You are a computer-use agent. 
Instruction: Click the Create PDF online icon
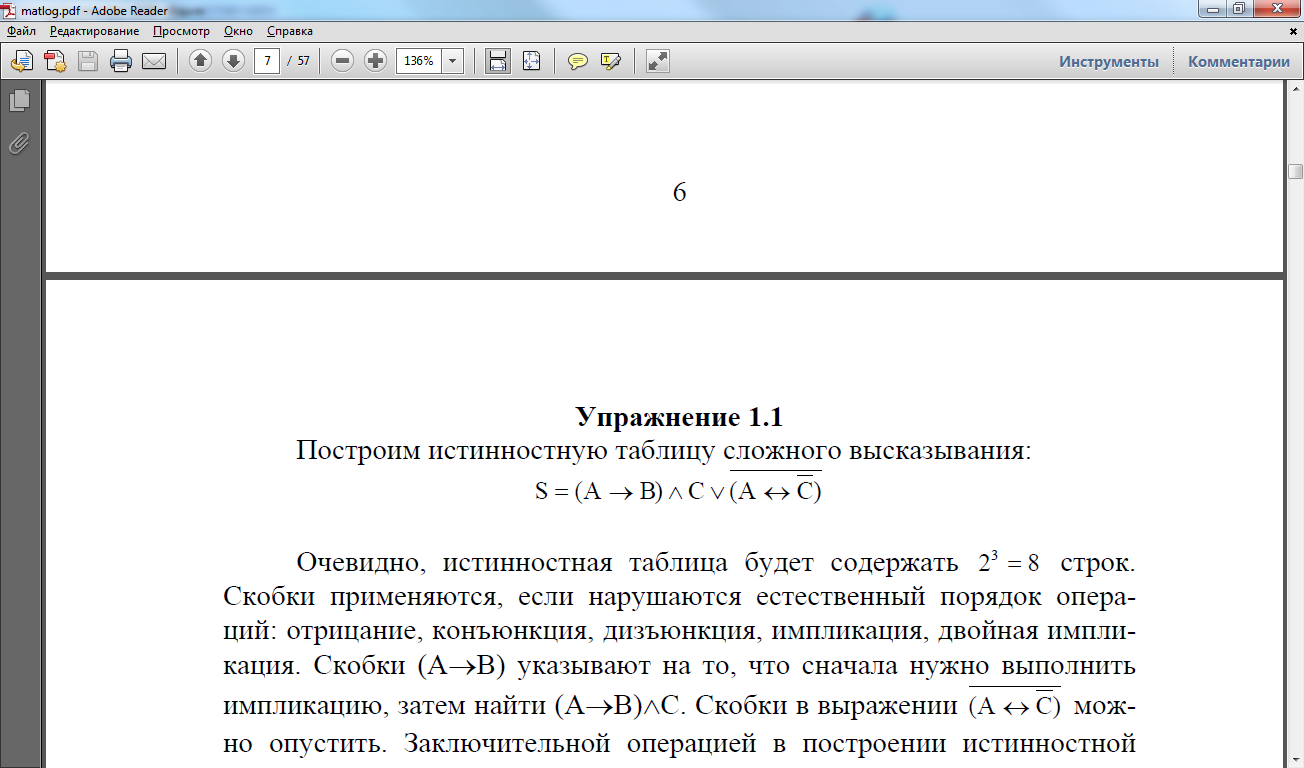pos(55,61)
